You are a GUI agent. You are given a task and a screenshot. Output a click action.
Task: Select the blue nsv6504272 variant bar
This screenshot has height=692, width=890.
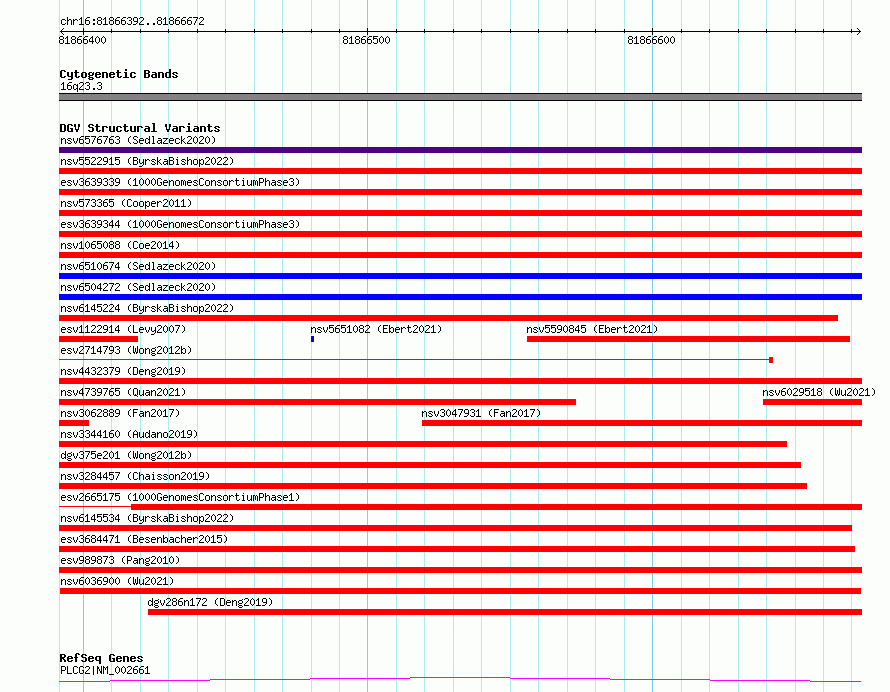(x=460, y=297)
